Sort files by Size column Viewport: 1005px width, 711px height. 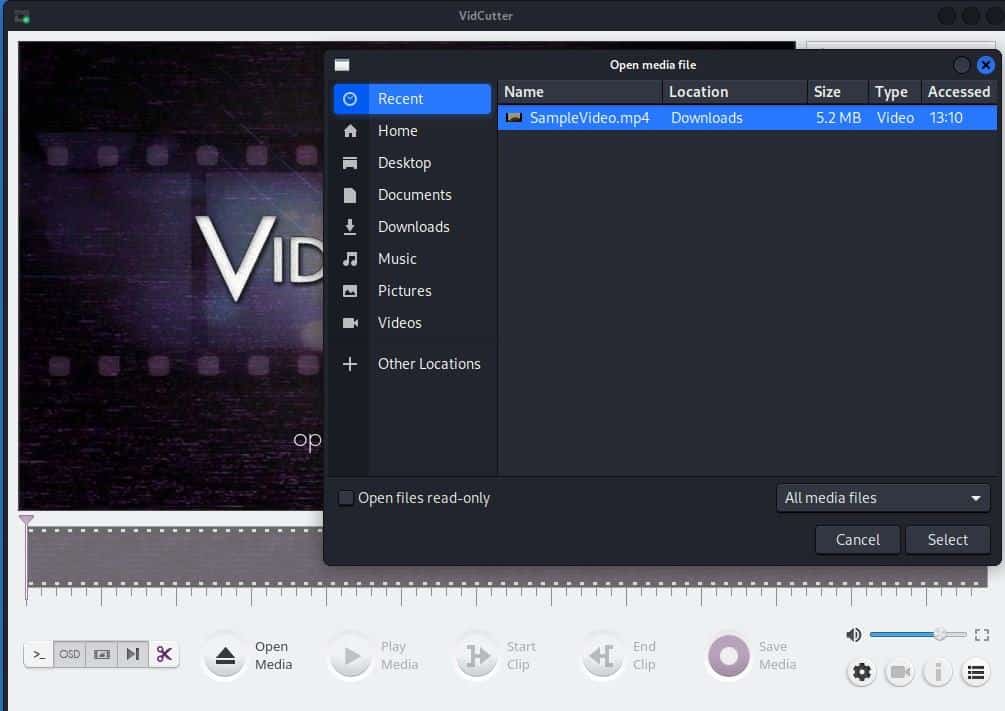838,92
